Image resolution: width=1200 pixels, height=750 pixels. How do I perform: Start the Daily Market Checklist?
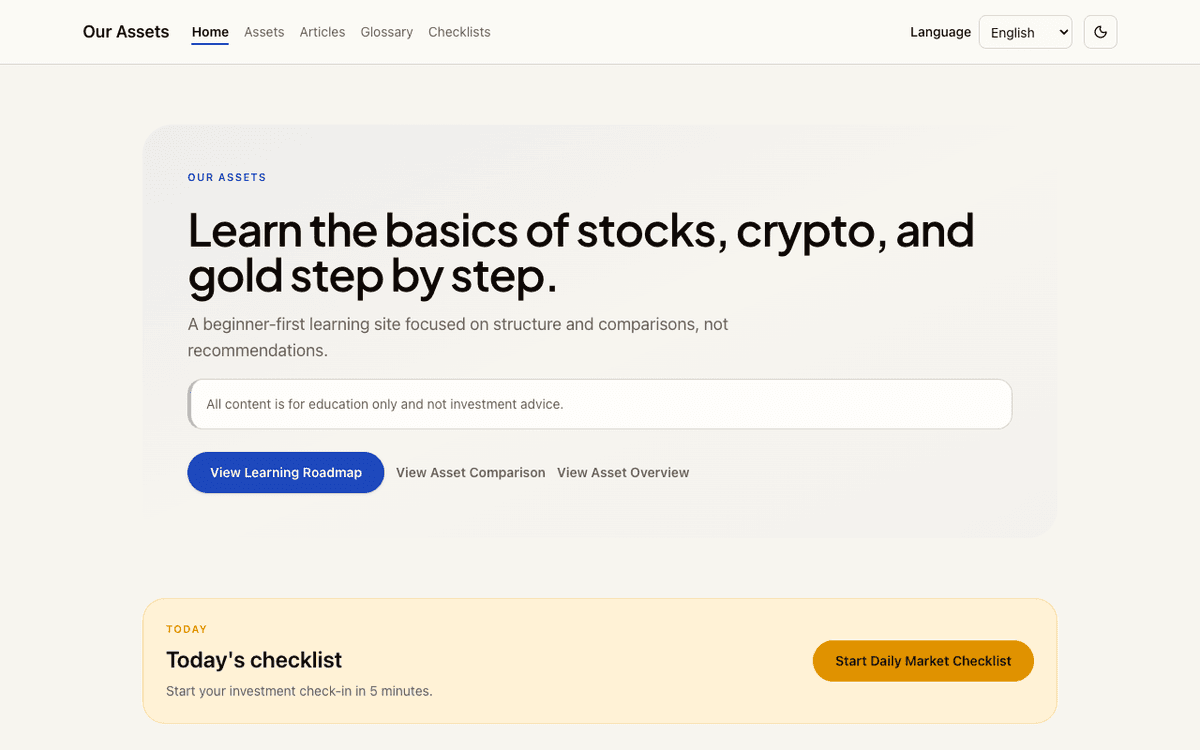pos(923,661)
